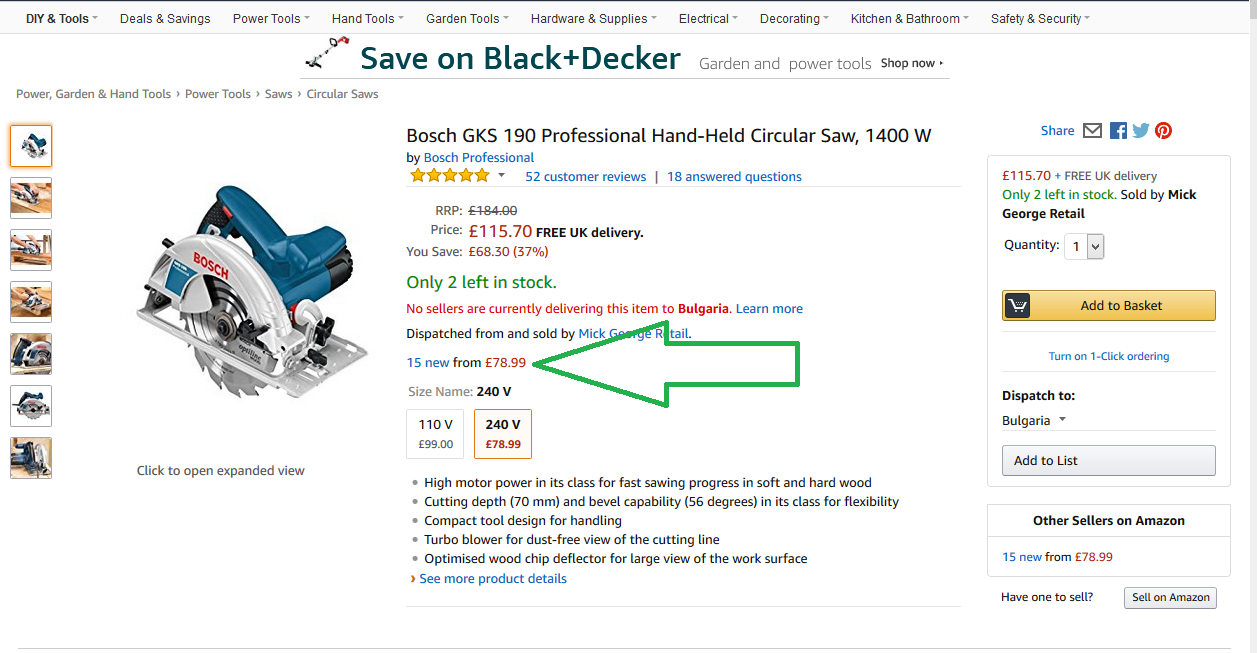
Task: Click the Sell on Amazon button
Action: click(x=1170, y=597)
